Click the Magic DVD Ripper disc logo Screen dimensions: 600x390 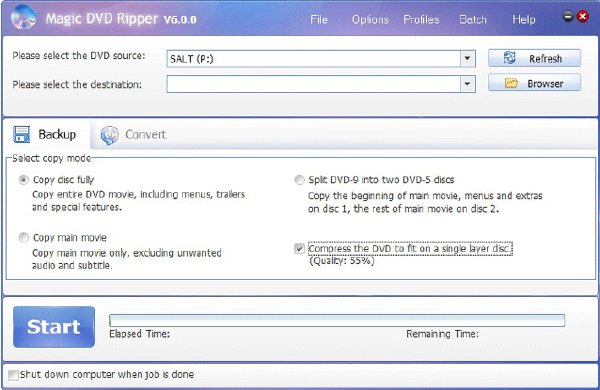click(x=24, y=17)
